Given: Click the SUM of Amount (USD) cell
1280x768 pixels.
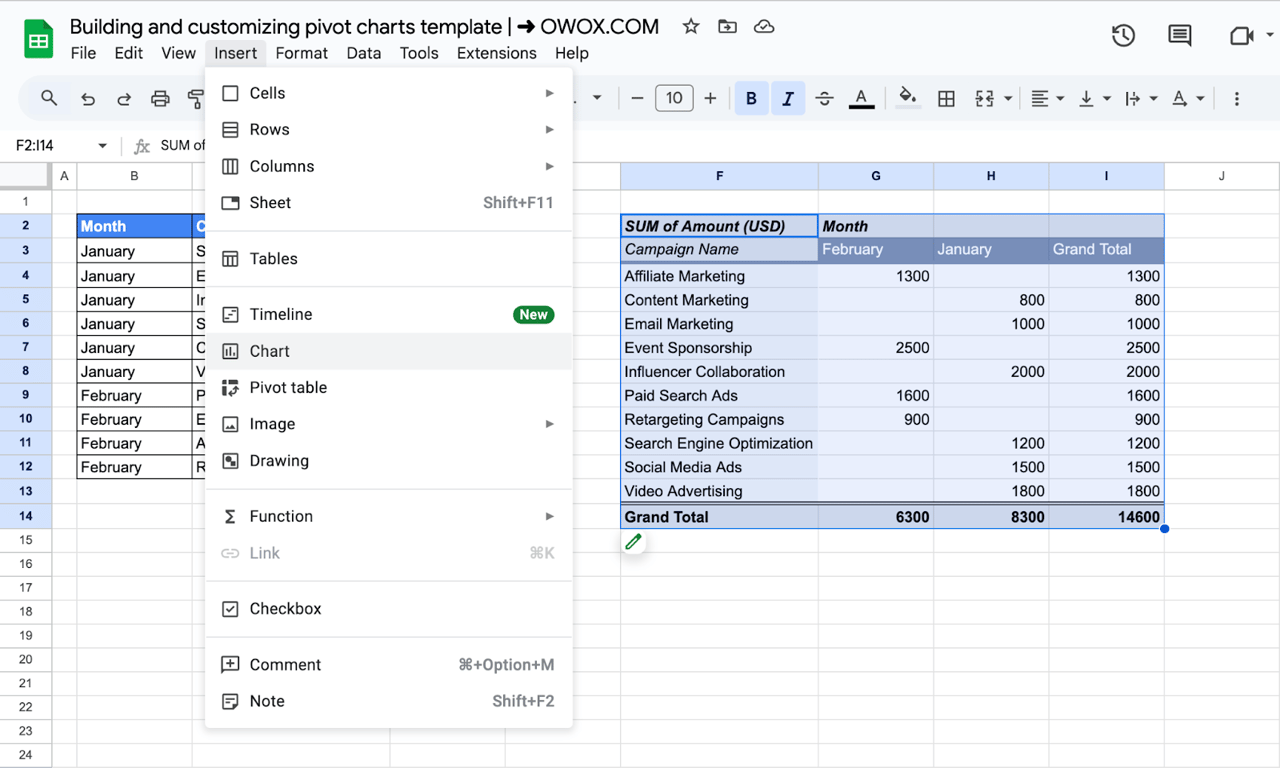Looking at the screenshot, I should pyautogui.click(x=719, y=226).
